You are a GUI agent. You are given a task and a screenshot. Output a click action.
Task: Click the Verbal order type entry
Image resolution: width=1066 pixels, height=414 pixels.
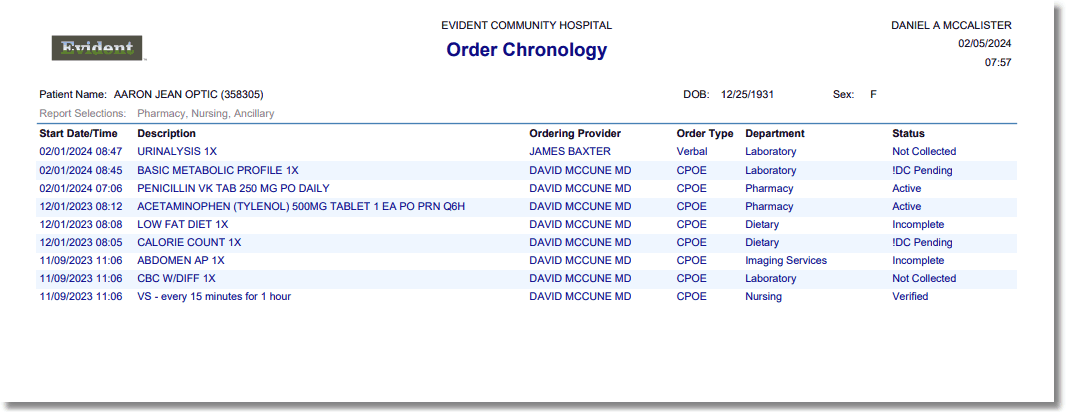click(x=692, y=152)
